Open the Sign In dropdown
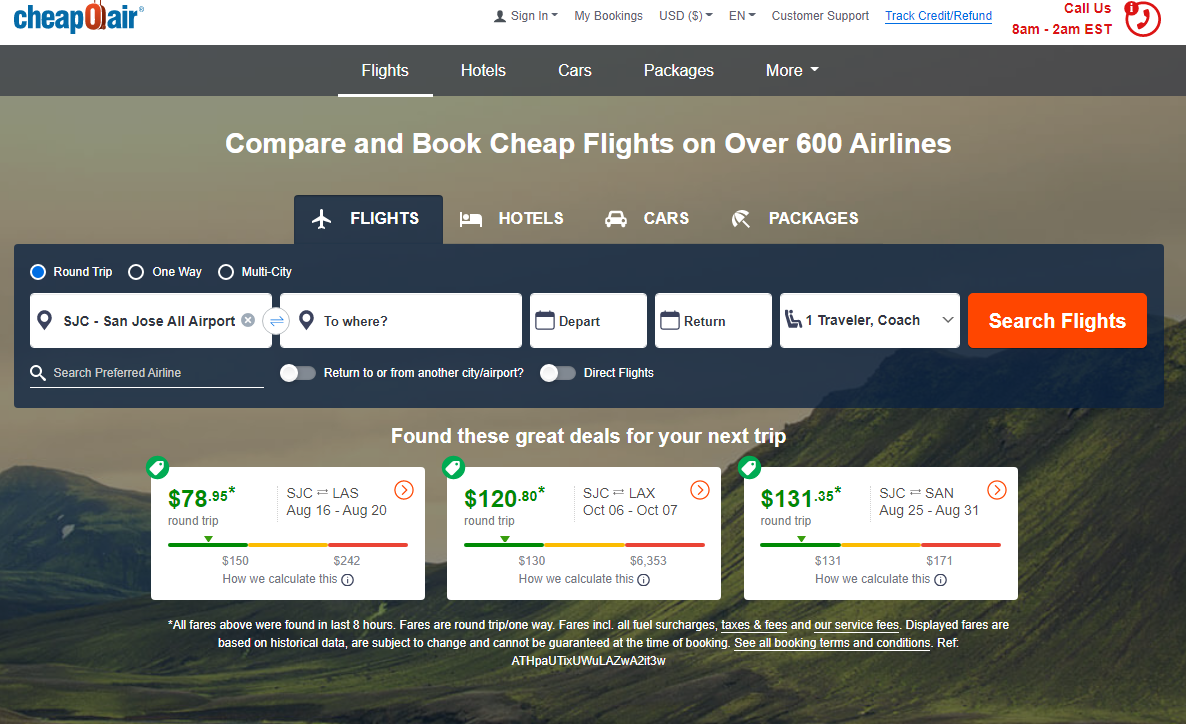 pos(526,16)
